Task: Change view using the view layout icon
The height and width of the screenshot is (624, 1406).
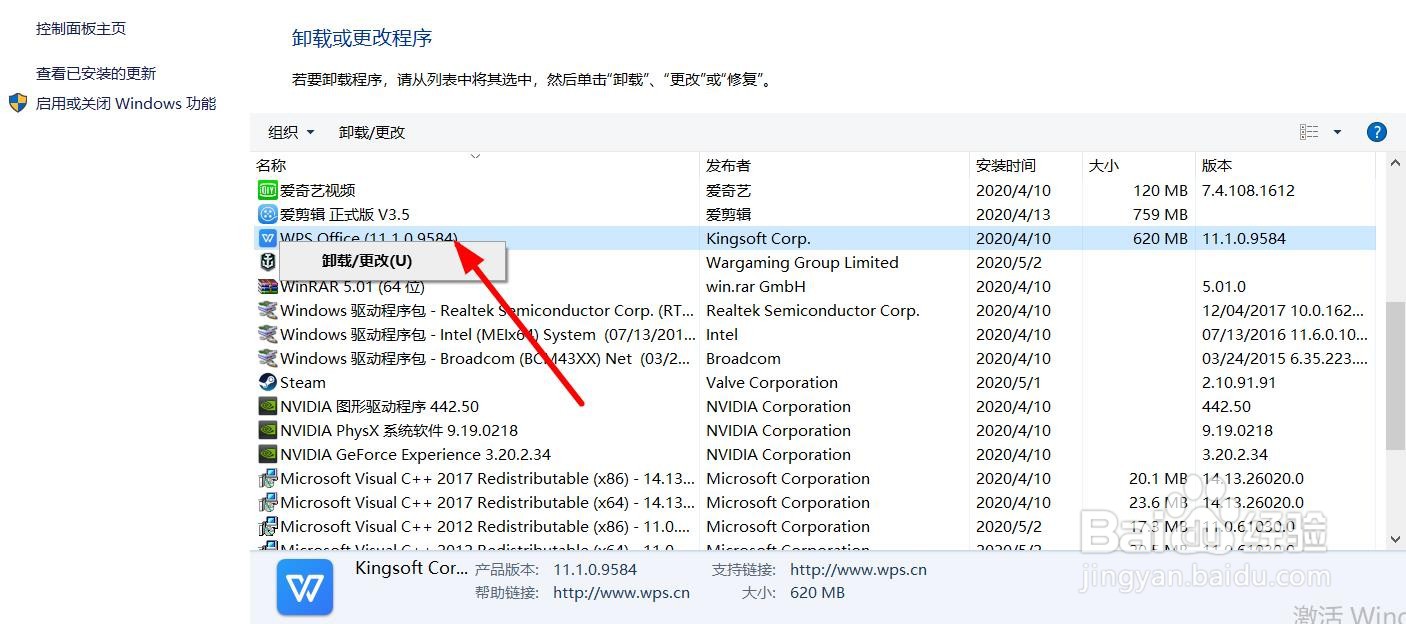Action: click(x=1309, y=132)
